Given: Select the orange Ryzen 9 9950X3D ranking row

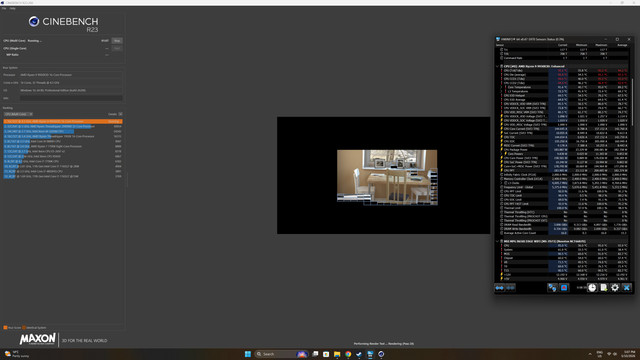Looking at the screenshot, I should (63, 121).
